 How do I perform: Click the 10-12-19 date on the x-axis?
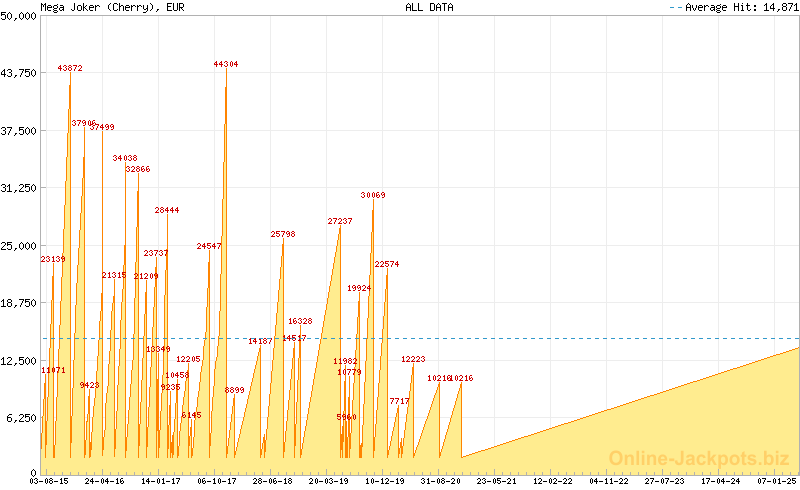click(385, 481)
